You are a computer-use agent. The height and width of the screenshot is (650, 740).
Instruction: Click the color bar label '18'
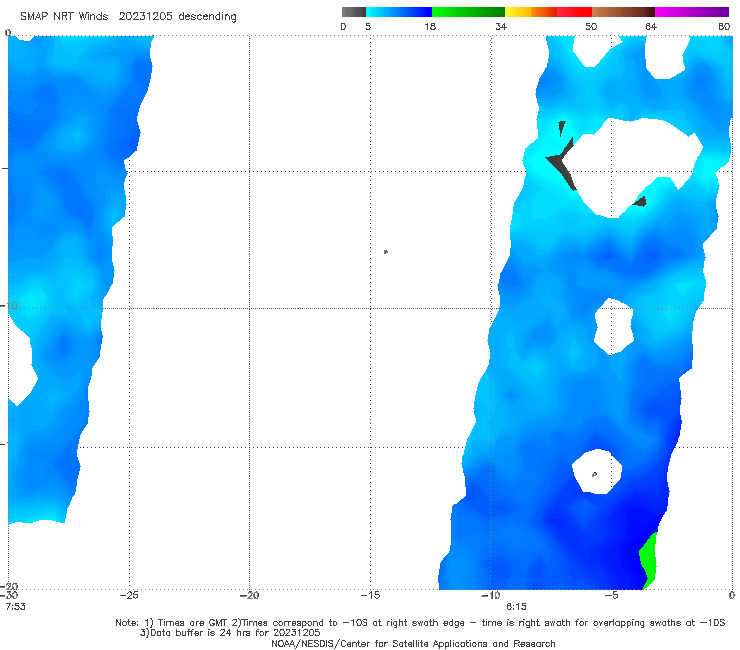[x=430, y=26]
